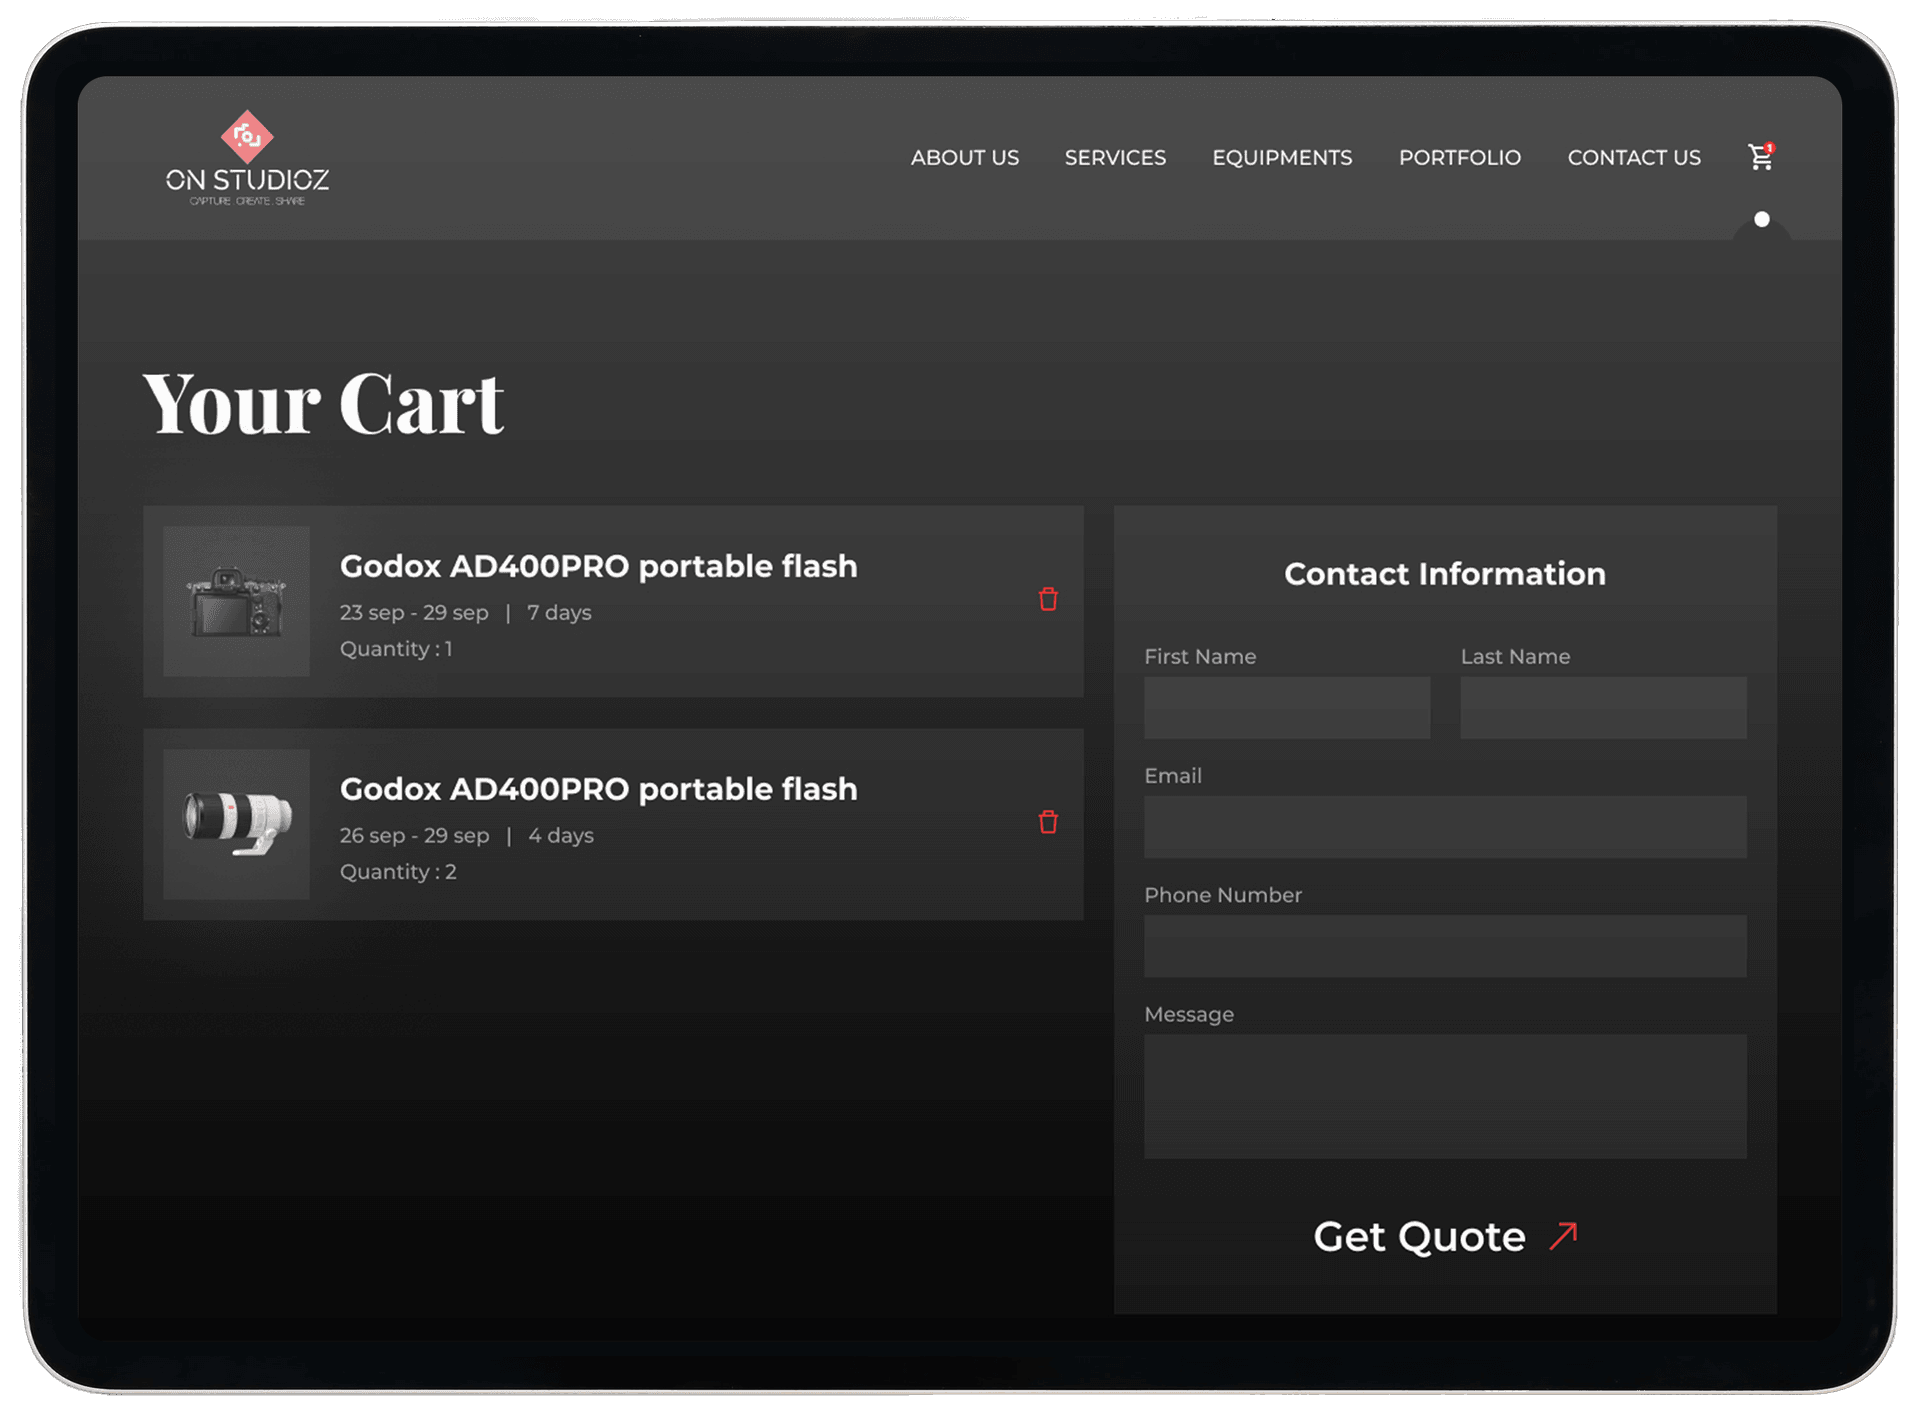This screenshot has width=1920, height=1409.
Task: Click into the Last Name field
Action: coord(1602,708)
